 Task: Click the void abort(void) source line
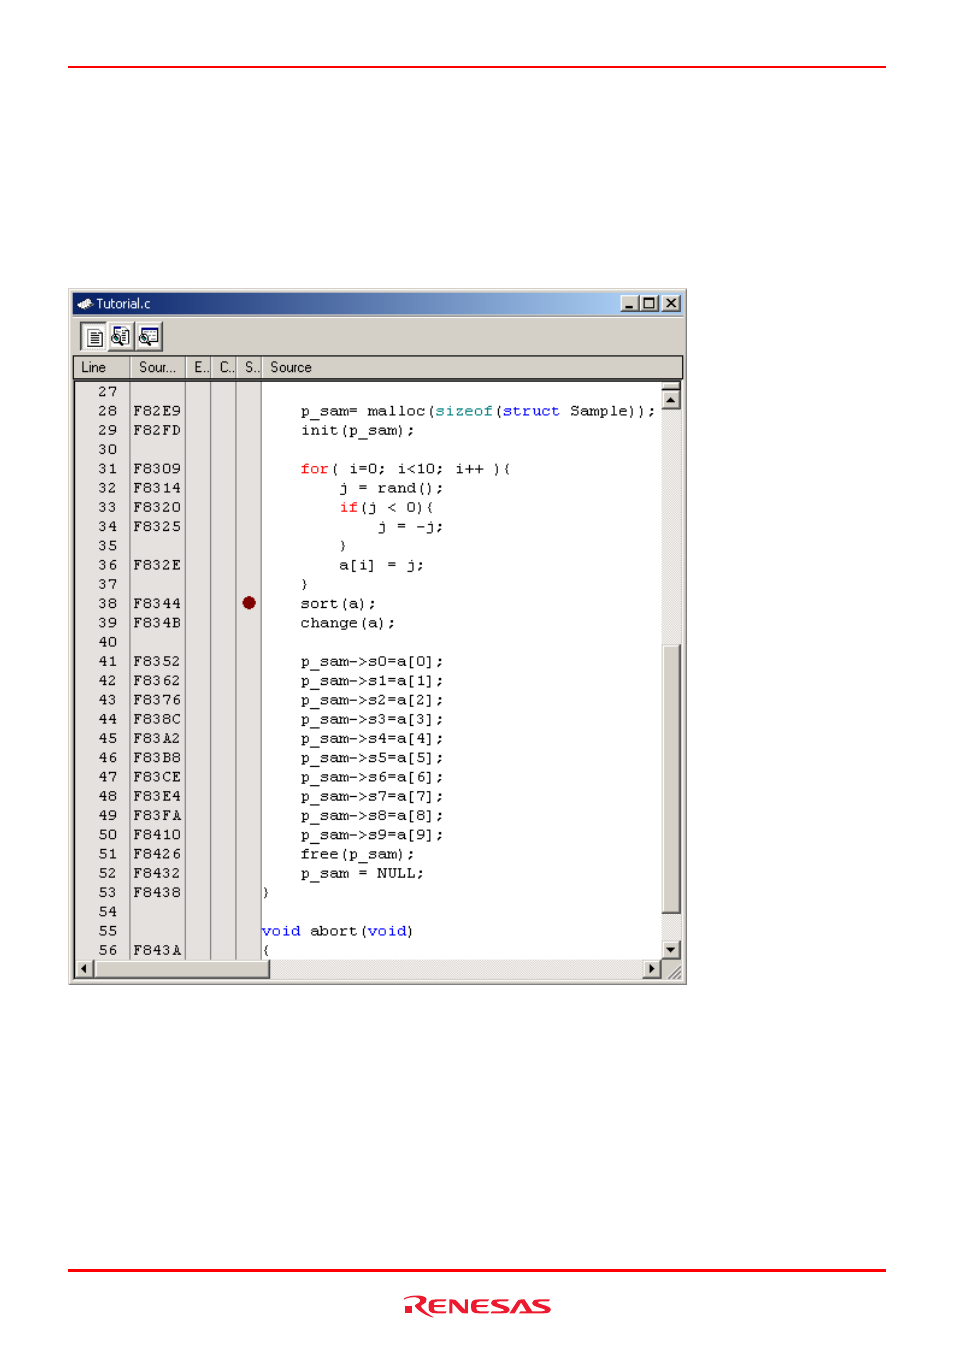click(x=337, y=931)
